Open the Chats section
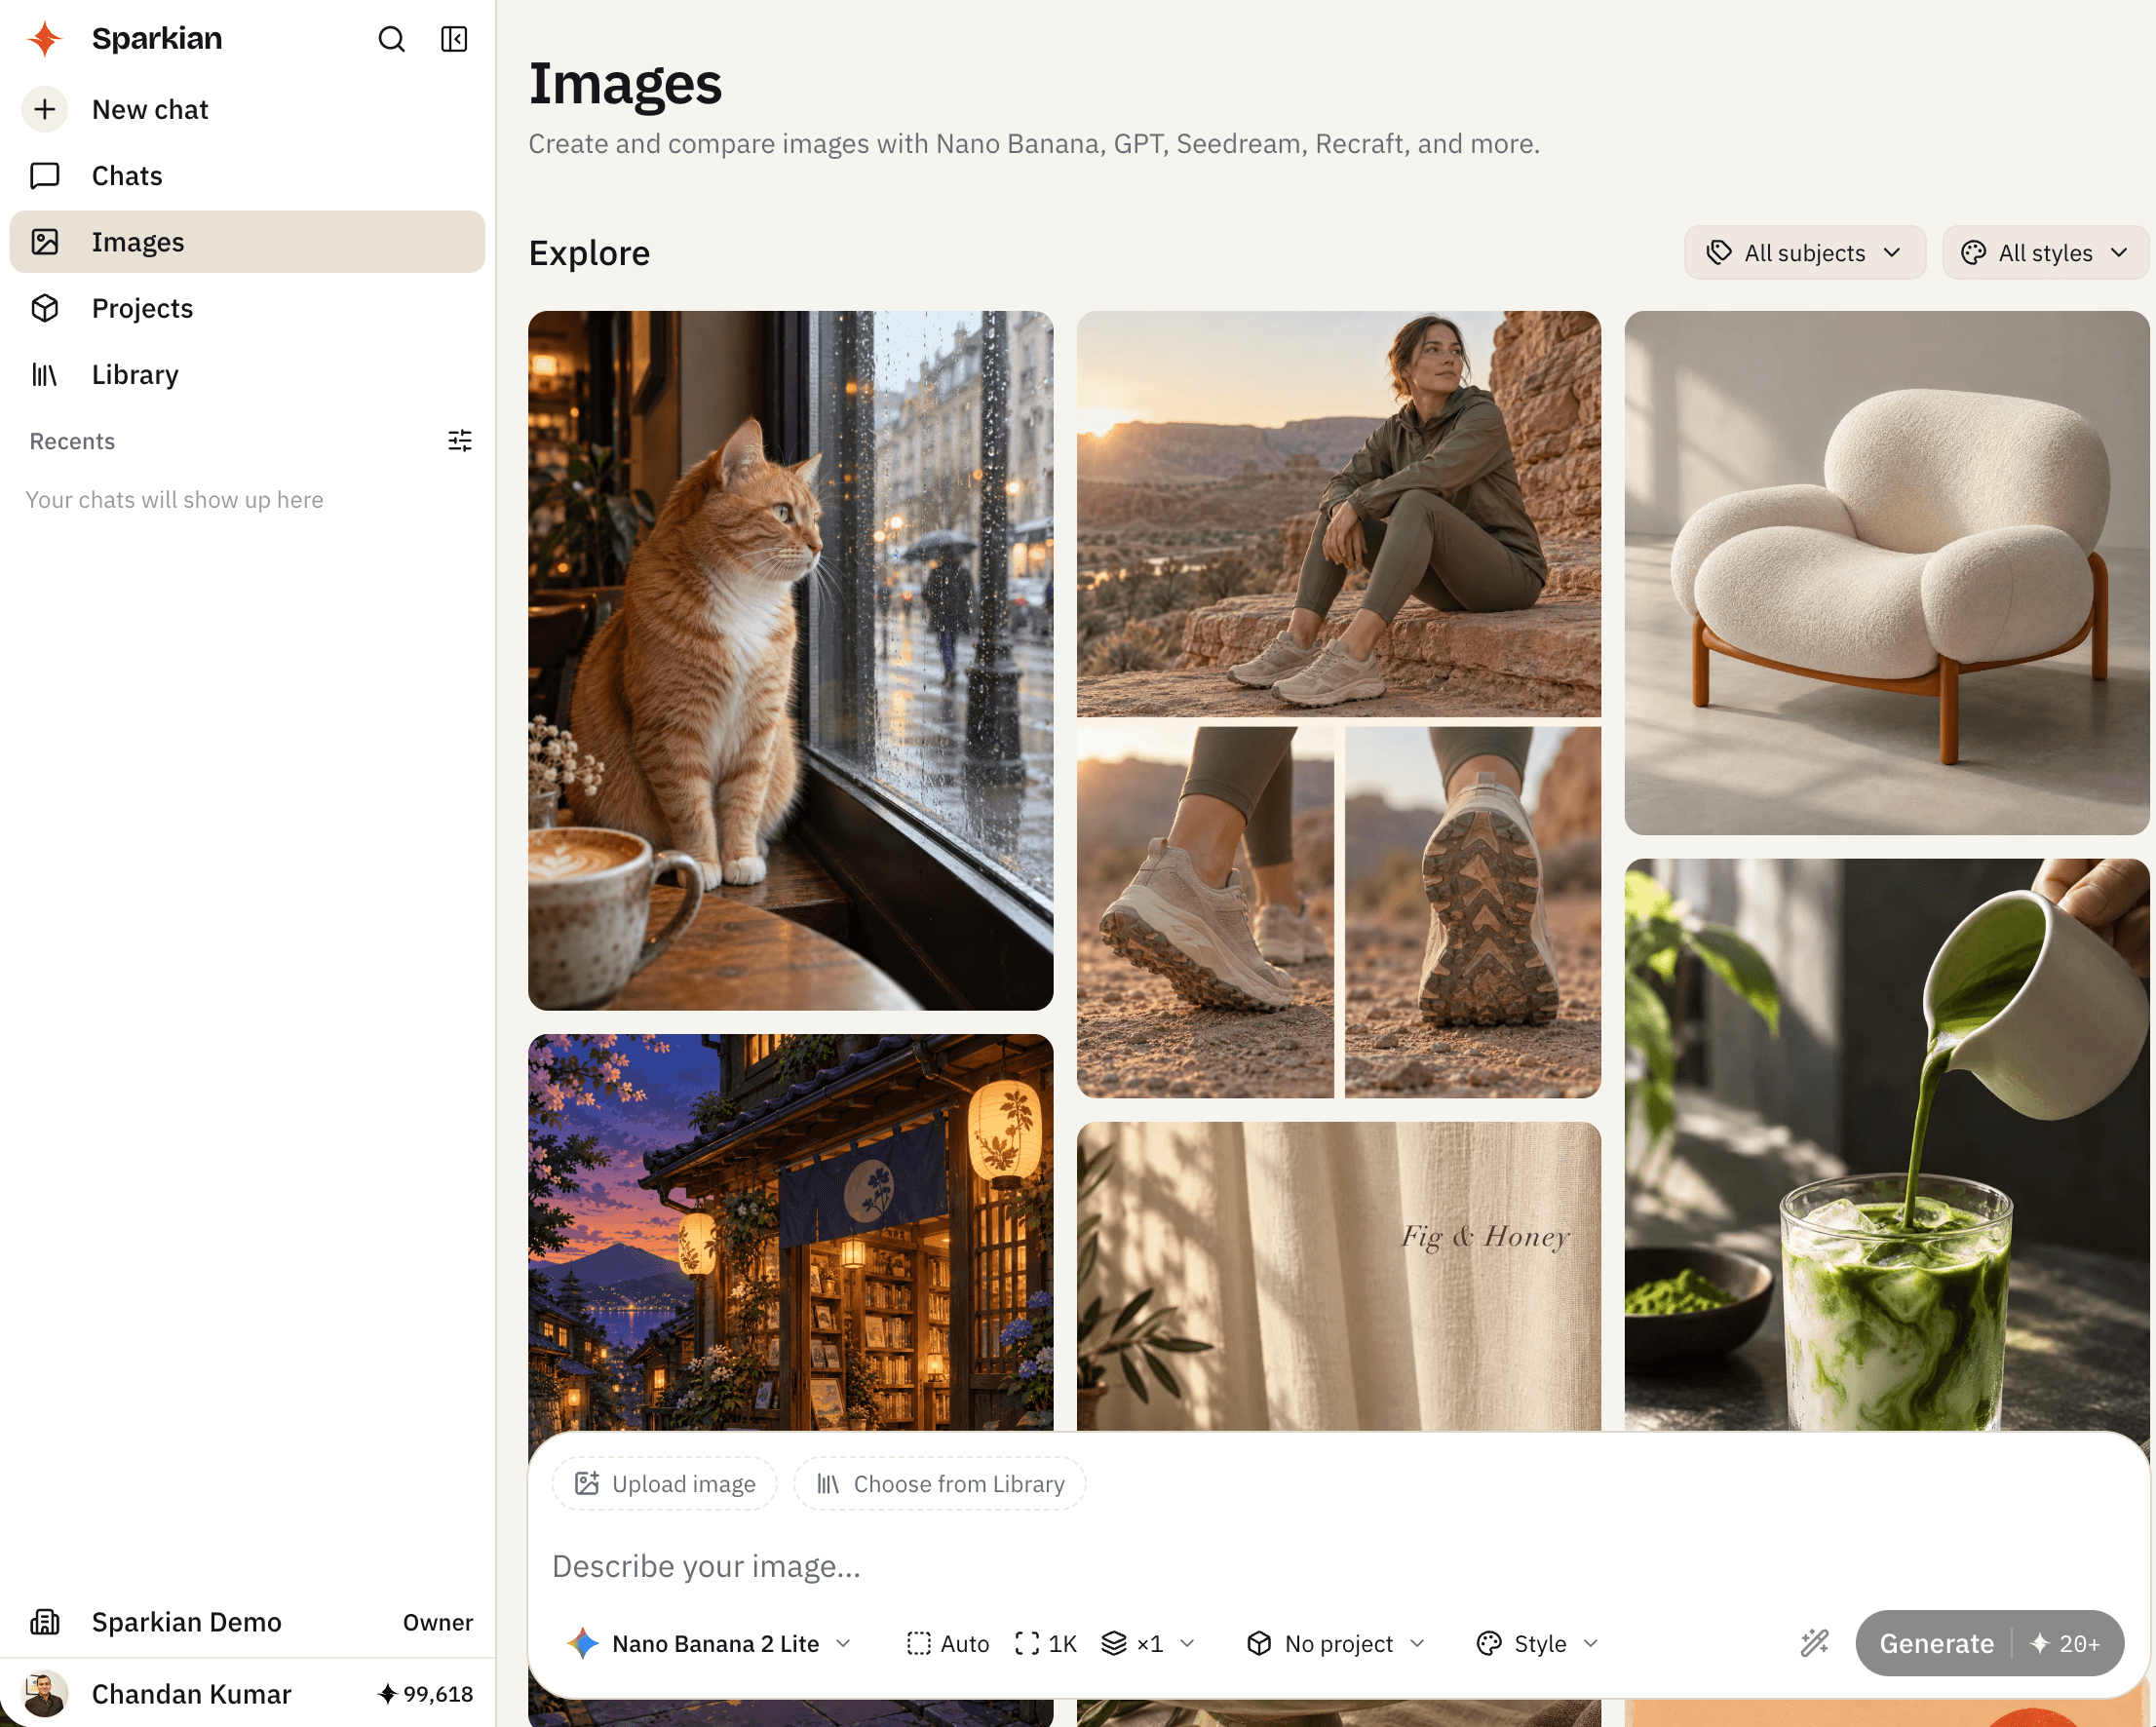The width and height of the screenshot is (2156, 1727). (247, 176)
